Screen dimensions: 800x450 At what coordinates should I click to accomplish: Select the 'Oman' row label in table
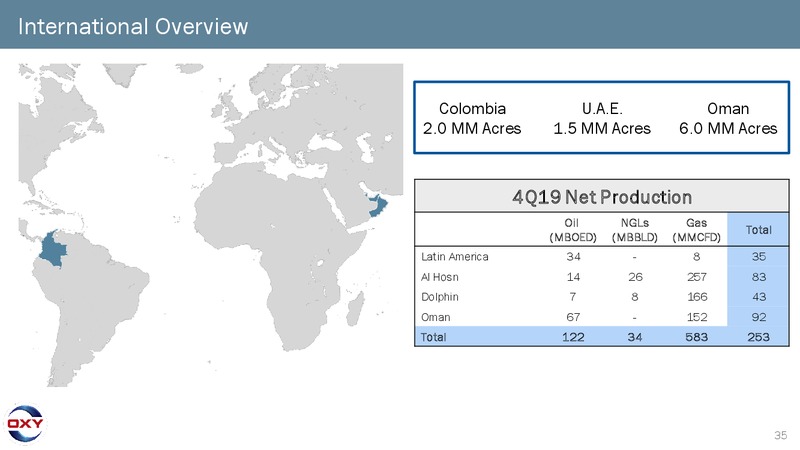point(436,317)
